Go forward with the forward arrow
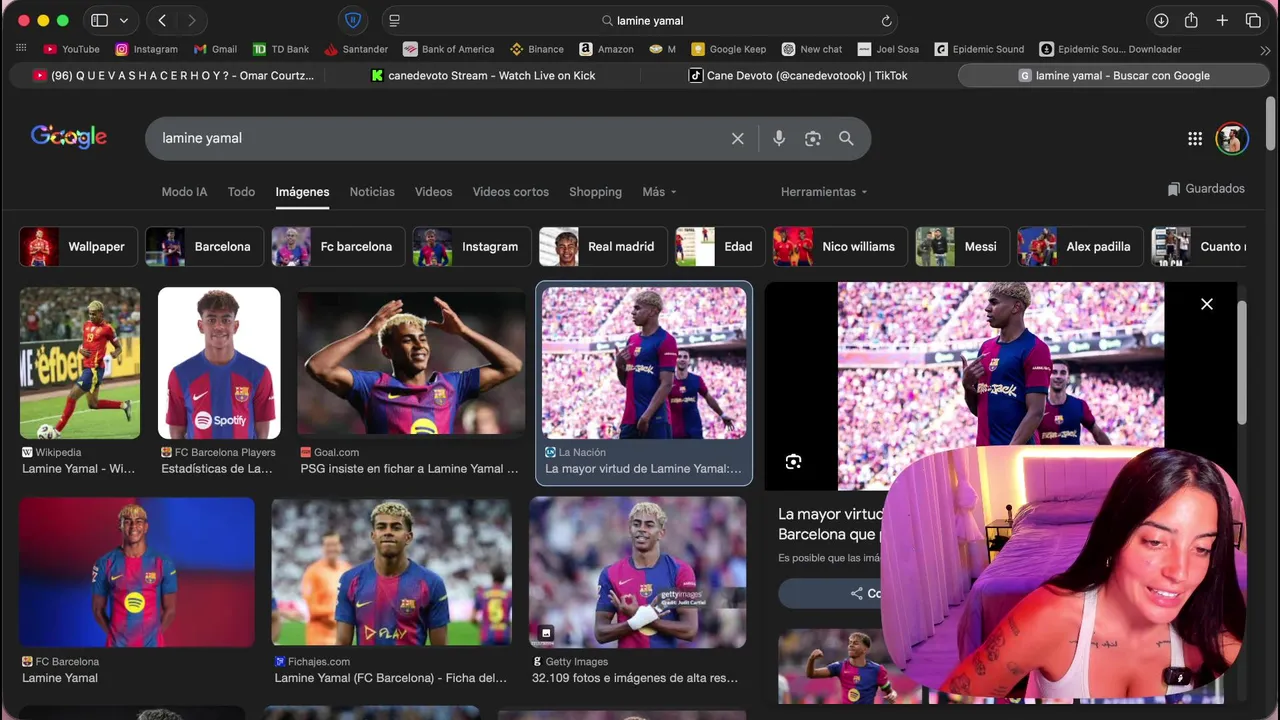The image size is (1280, 720). coord(191,20)
